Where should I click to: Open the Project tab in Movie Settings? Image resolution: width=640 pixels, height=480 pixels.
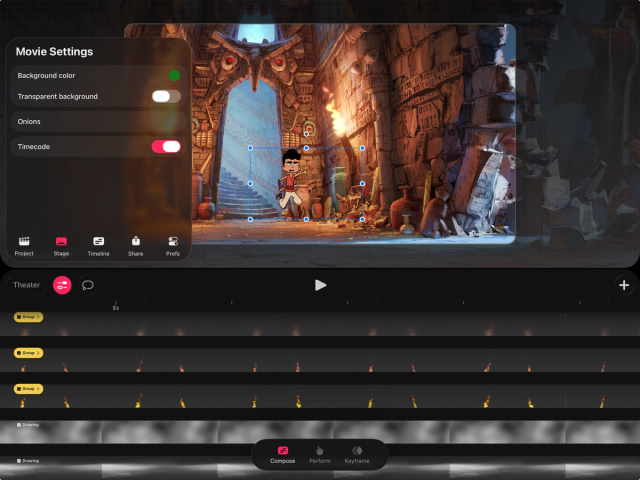(x=24, y=246)
